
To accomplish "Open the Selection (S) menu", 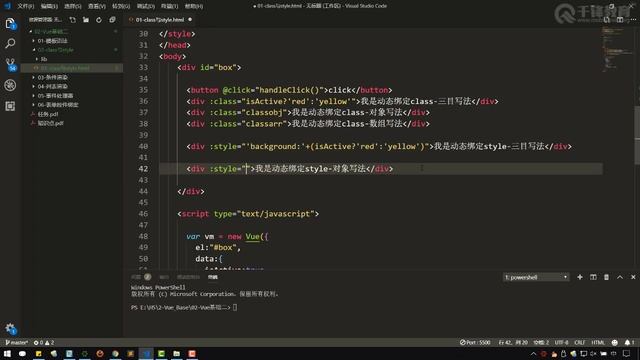I will click(x=73, y=6).
